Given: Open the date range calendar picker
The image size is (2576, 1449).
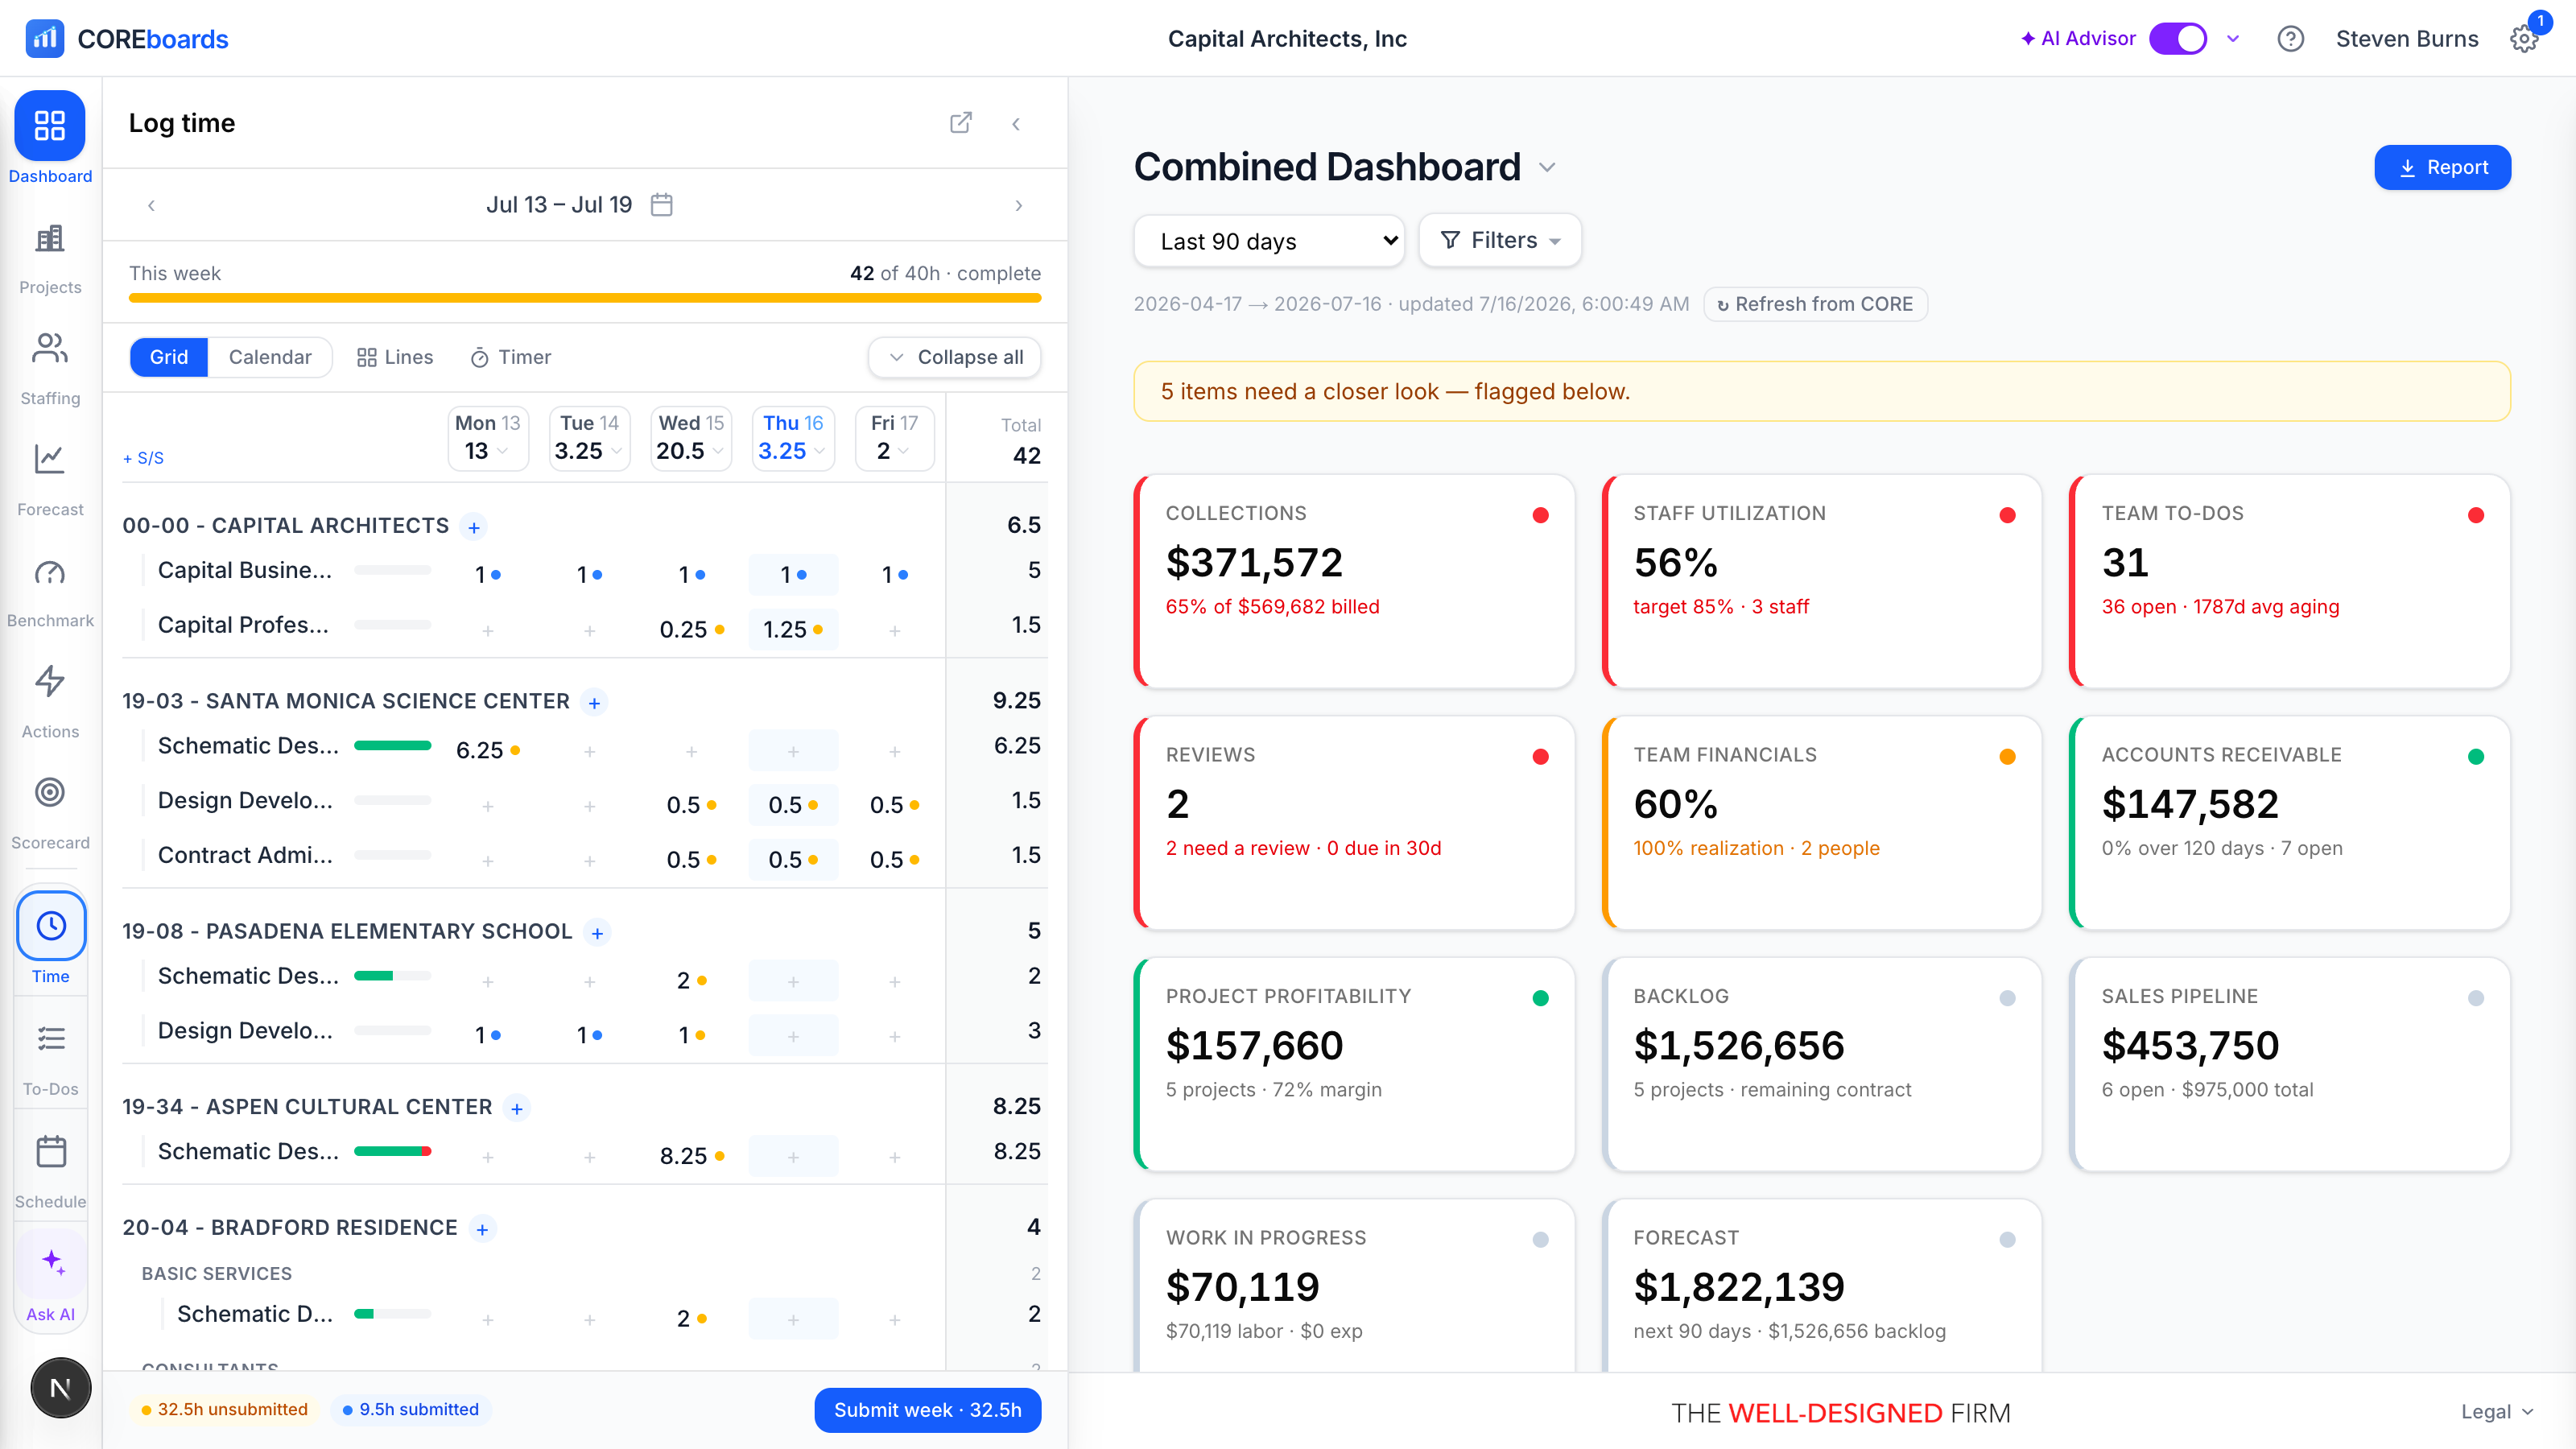Looking at the screenshot, I should [662, 205].
